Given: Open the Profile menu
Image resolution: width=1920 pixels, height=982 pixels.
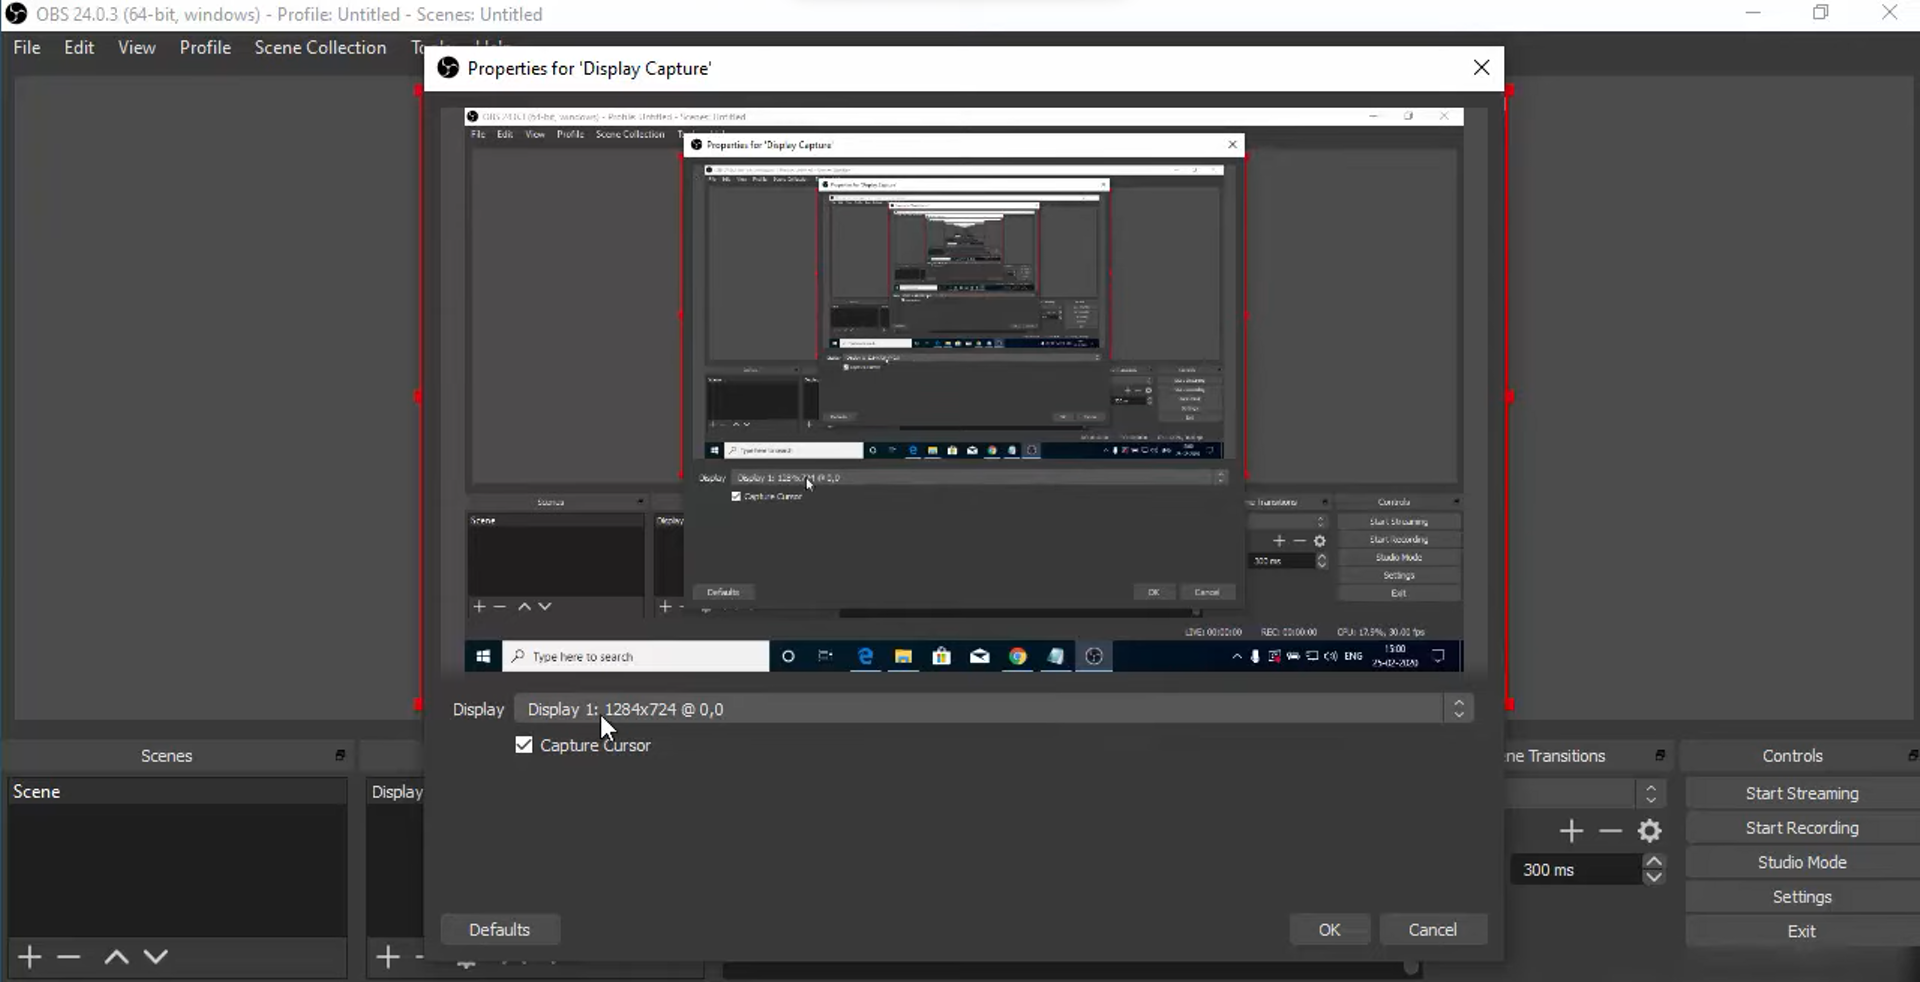Looking at the screenshot, I should click(204, 47).
